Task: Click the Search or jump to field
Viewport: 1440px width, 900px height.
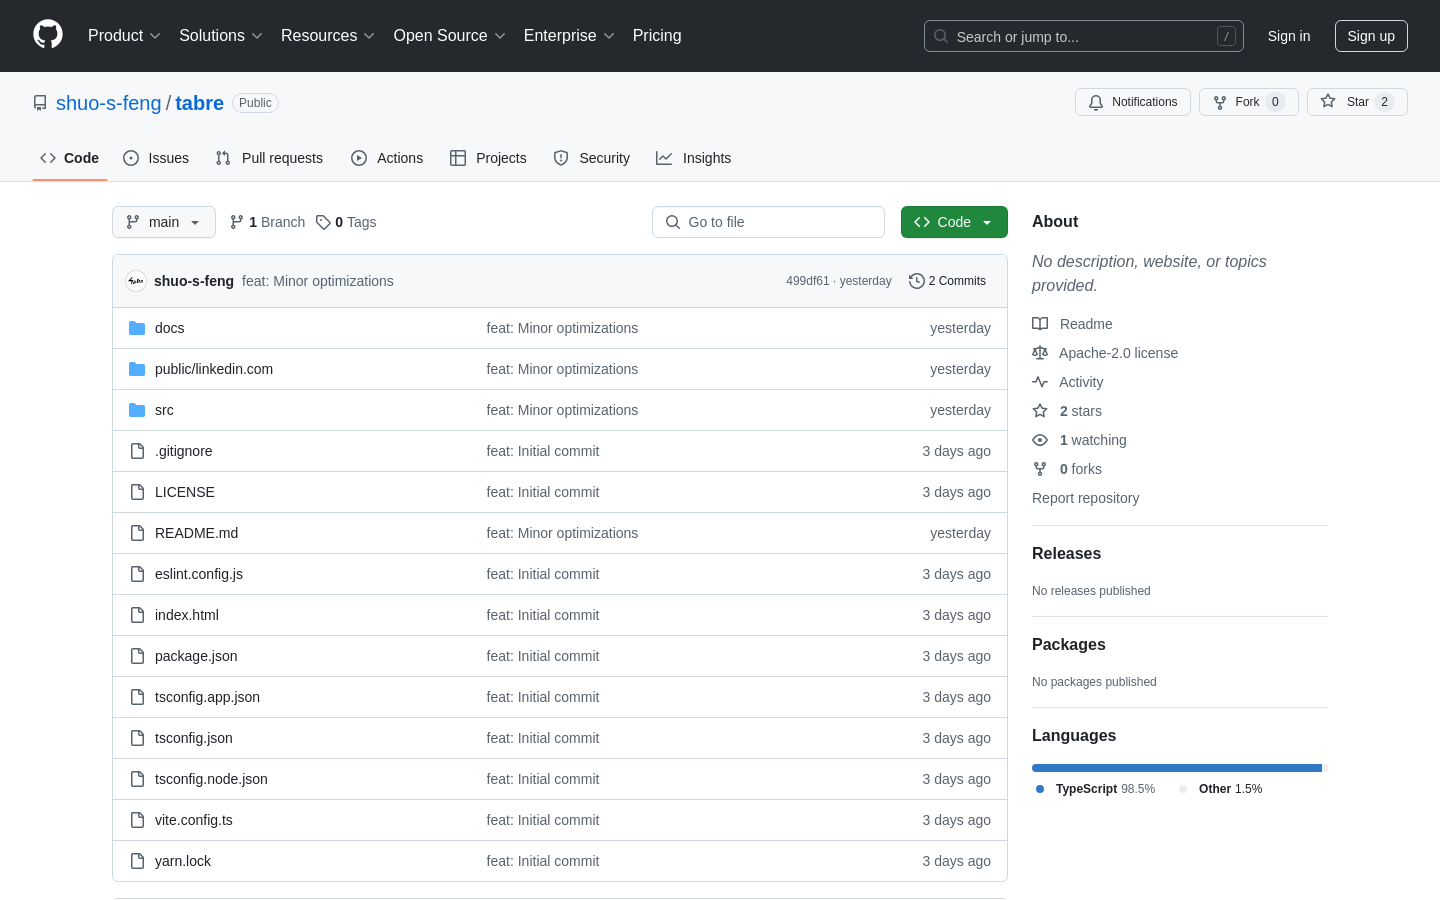Action: click(1084, 36)
